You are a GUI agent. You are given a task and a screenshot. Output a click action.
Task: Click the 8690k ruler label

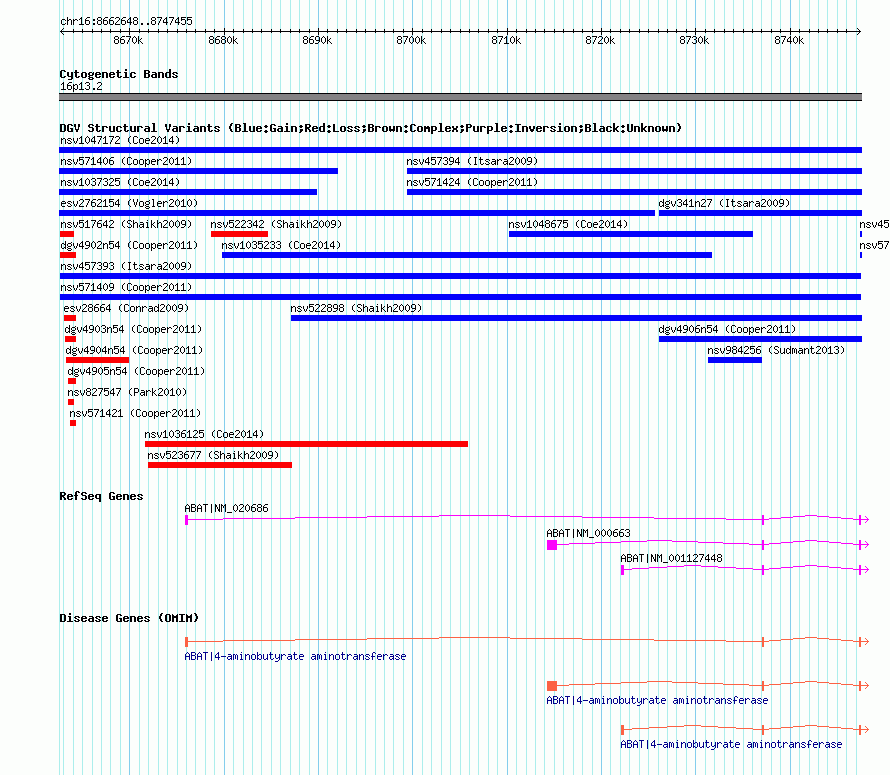point(317,40)
